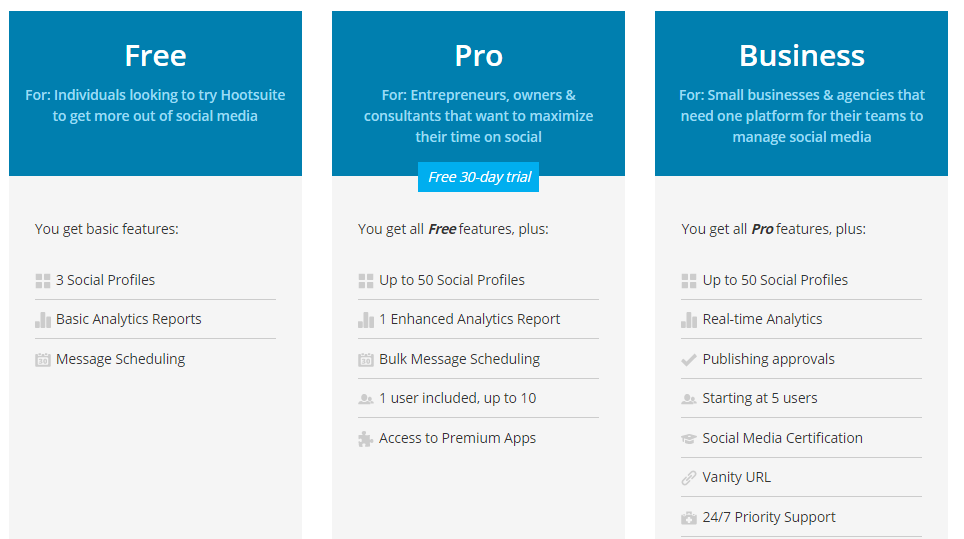Click the Pro plan's Up to 50 Social Profiles
Viewport: 964px width, 539px height.
[451, 280]
